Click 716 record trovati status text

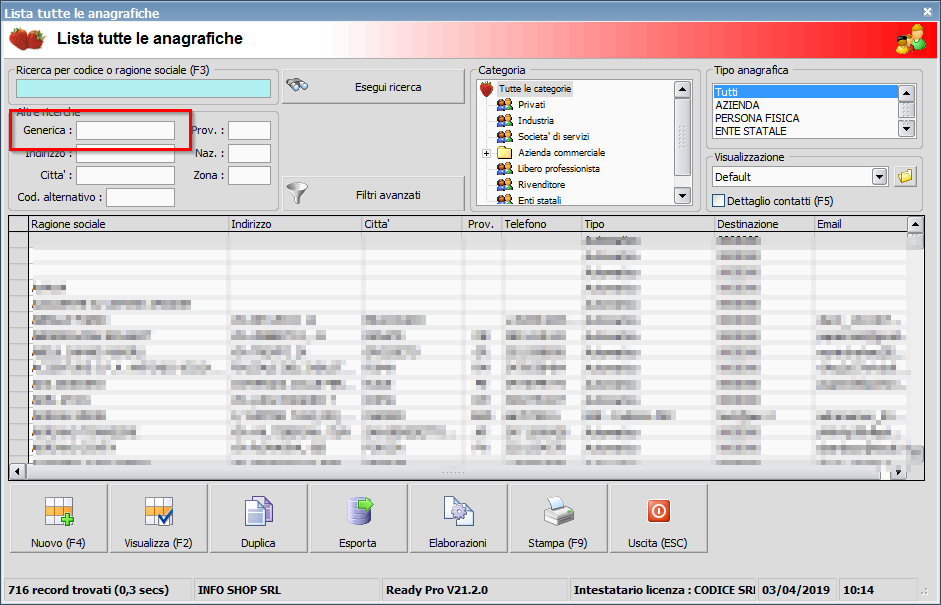click(89, 590)
